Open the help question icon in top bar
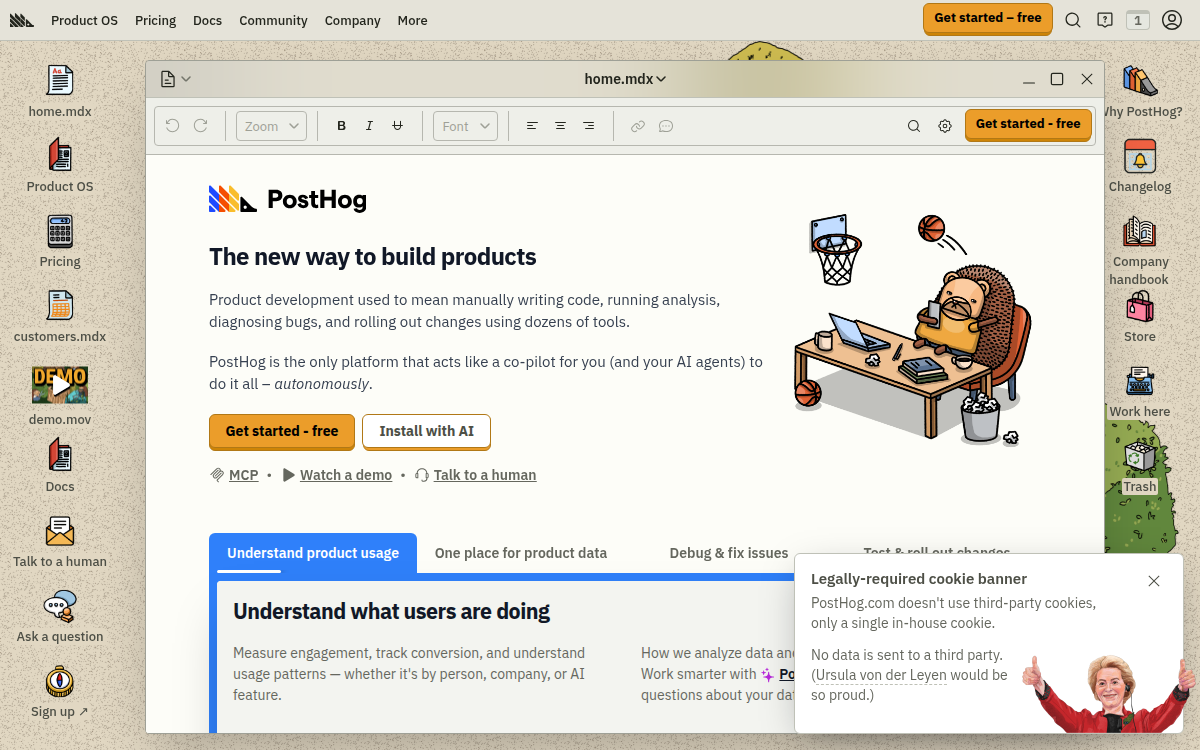Viewport: 1200px width, 750px height. [x=1105, y=20]
